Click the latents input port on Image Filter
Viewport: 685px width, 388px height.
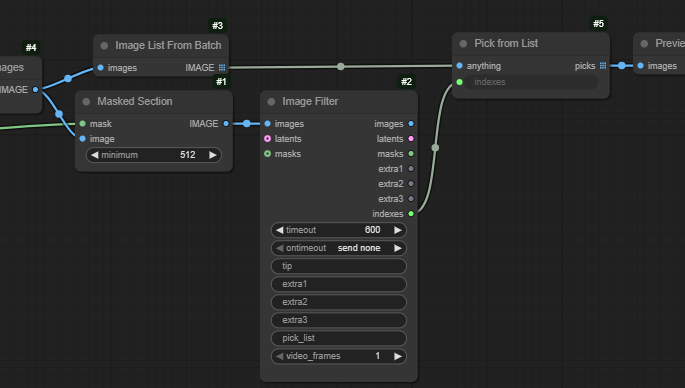(x=267, y=139)
